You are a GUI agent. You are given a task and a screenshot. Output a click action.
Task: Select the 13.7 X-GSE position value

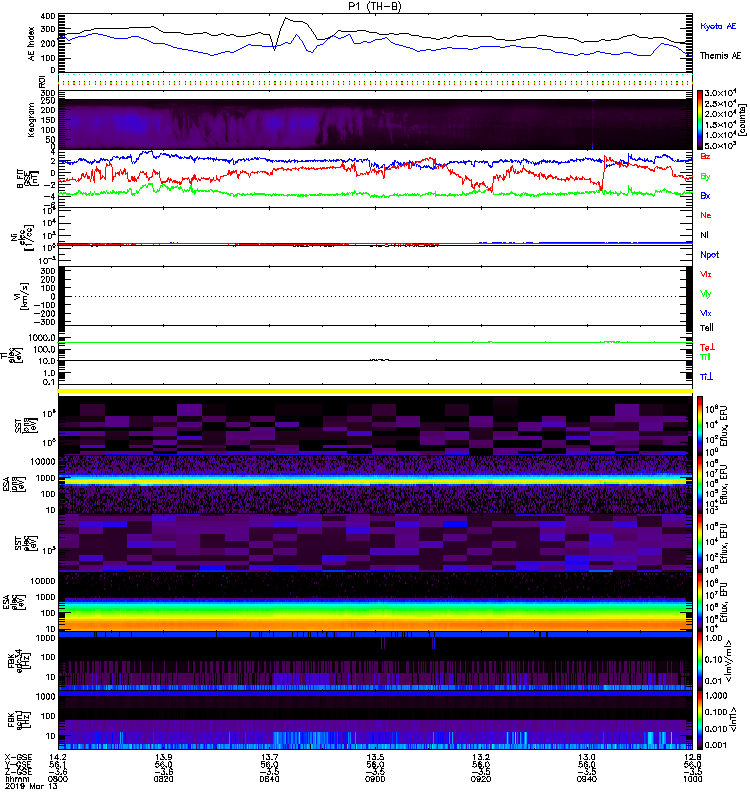coord(269,757)
